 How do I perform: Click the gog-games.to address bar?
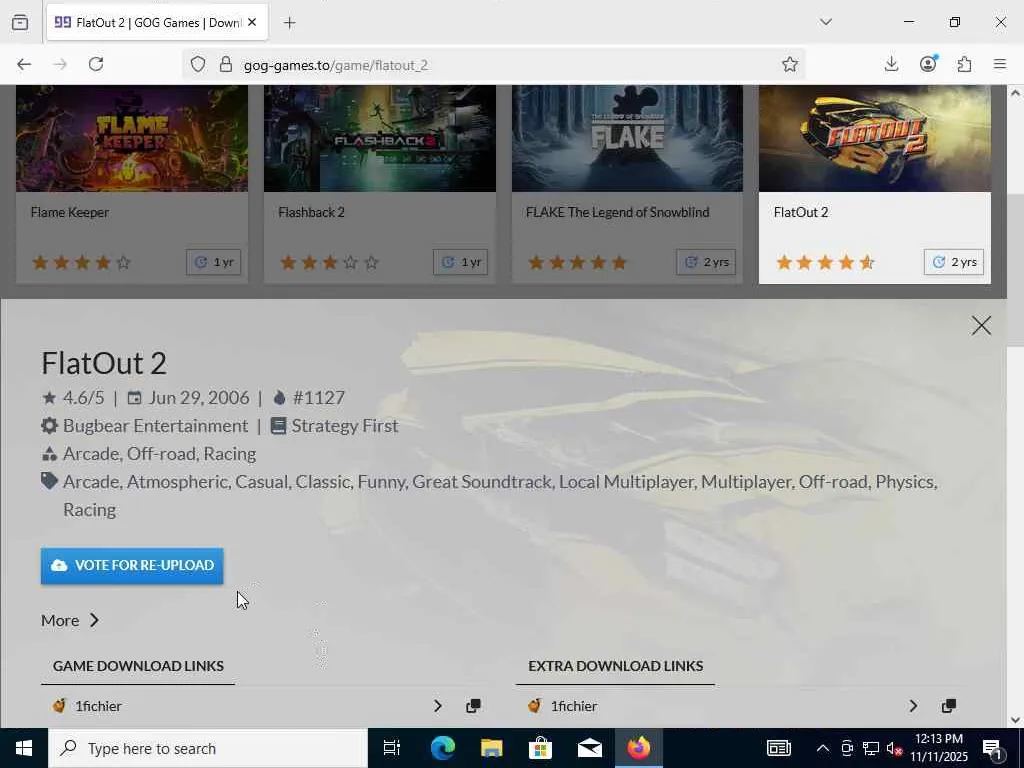point(496,65)
